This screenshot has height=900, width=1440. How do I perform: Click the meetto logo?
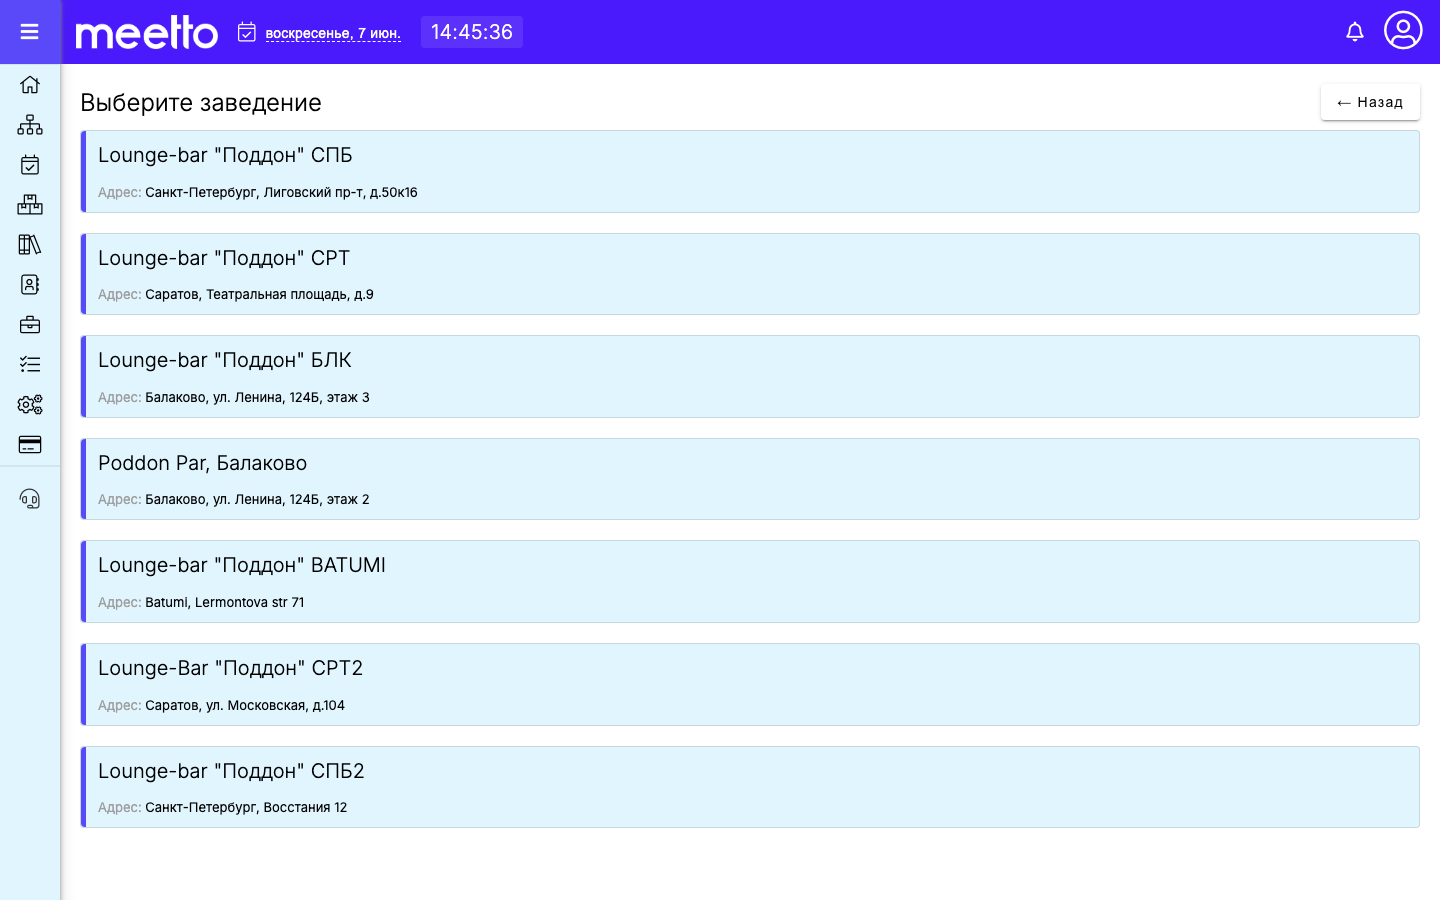pos(147,32)
